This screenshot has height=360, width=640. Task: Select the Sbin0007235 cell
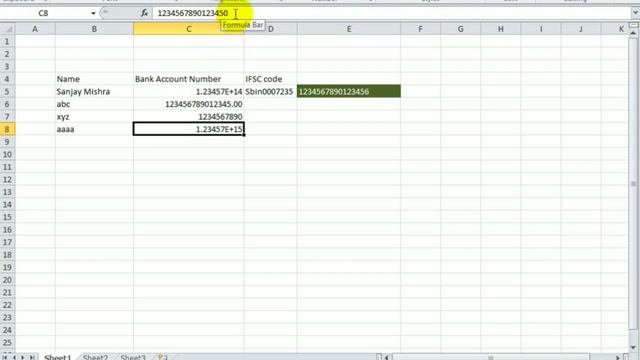pos(271,91)
